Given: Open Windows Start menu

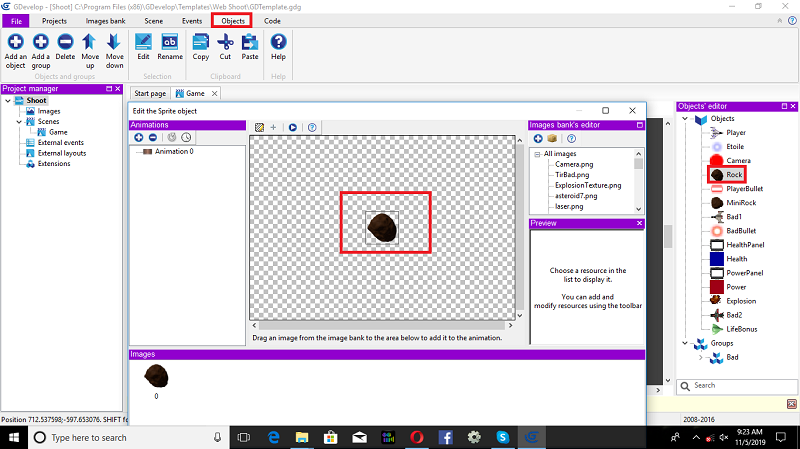Looking at the screenshot, I should (14, 438).
